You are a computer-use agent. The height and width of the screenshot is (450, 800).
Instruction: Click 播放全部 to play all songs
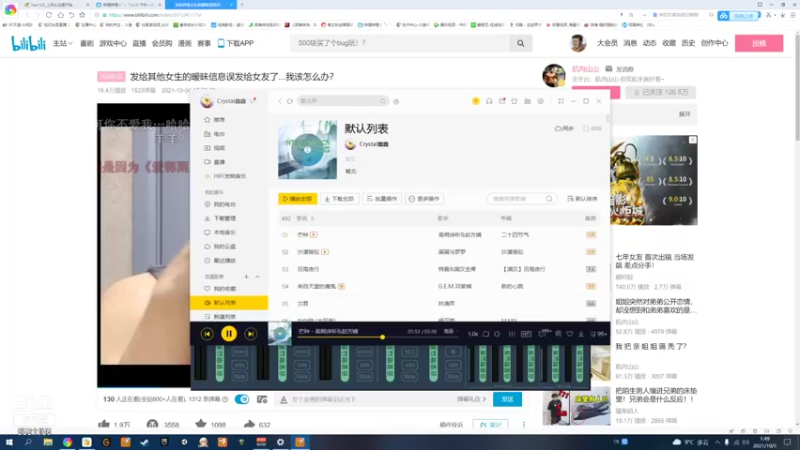(297, 198)
